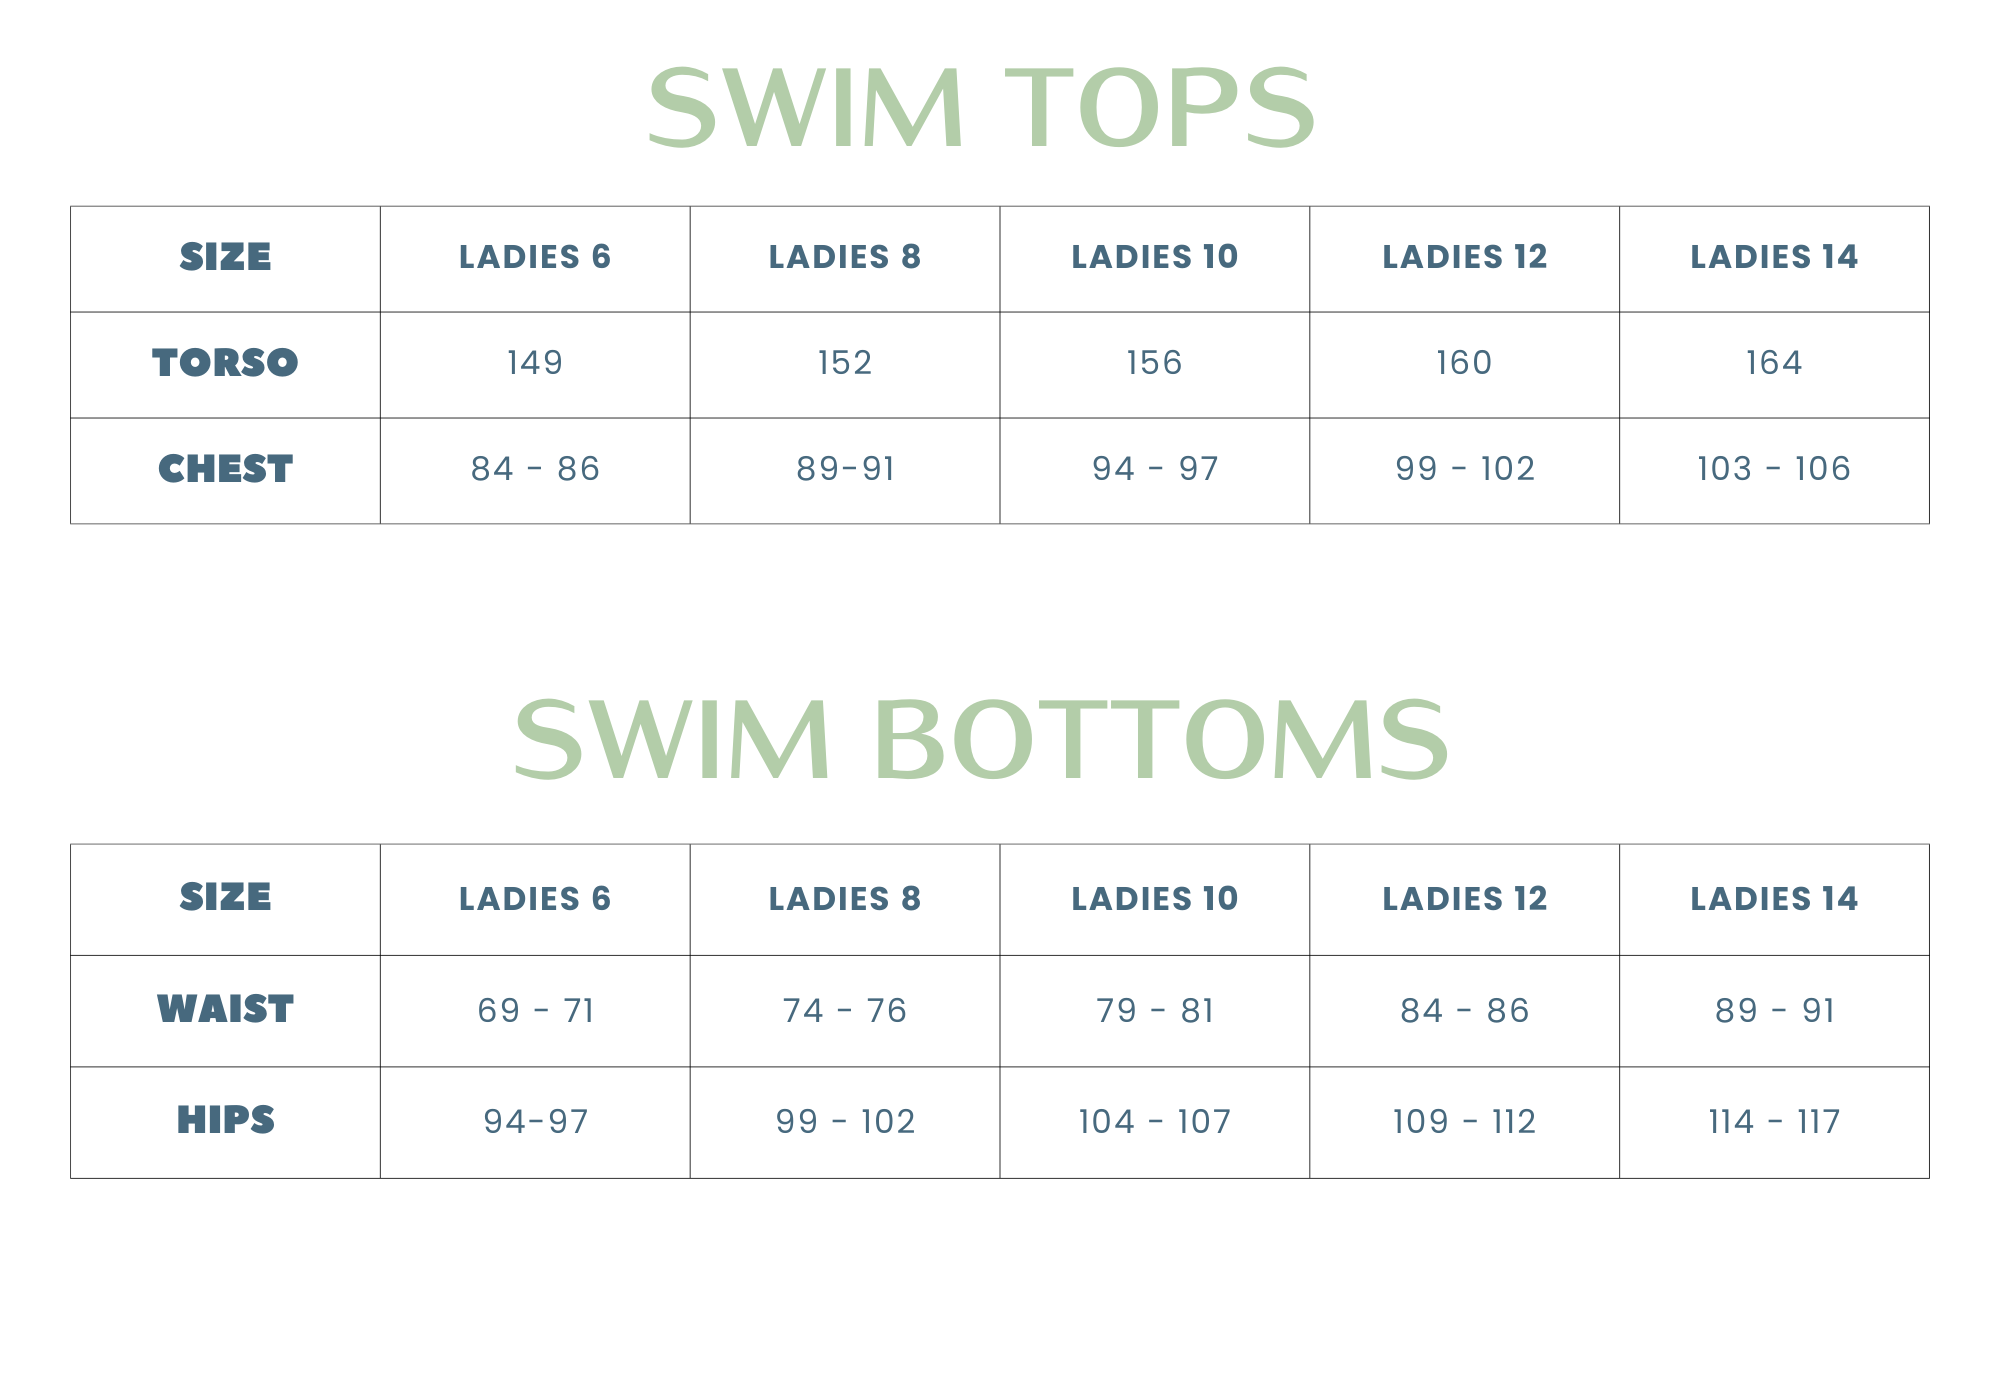2000x1400 pixels.
Task: Click LADIES 10 header in Swim Tops table
Action: click(x=1154, y=257)
